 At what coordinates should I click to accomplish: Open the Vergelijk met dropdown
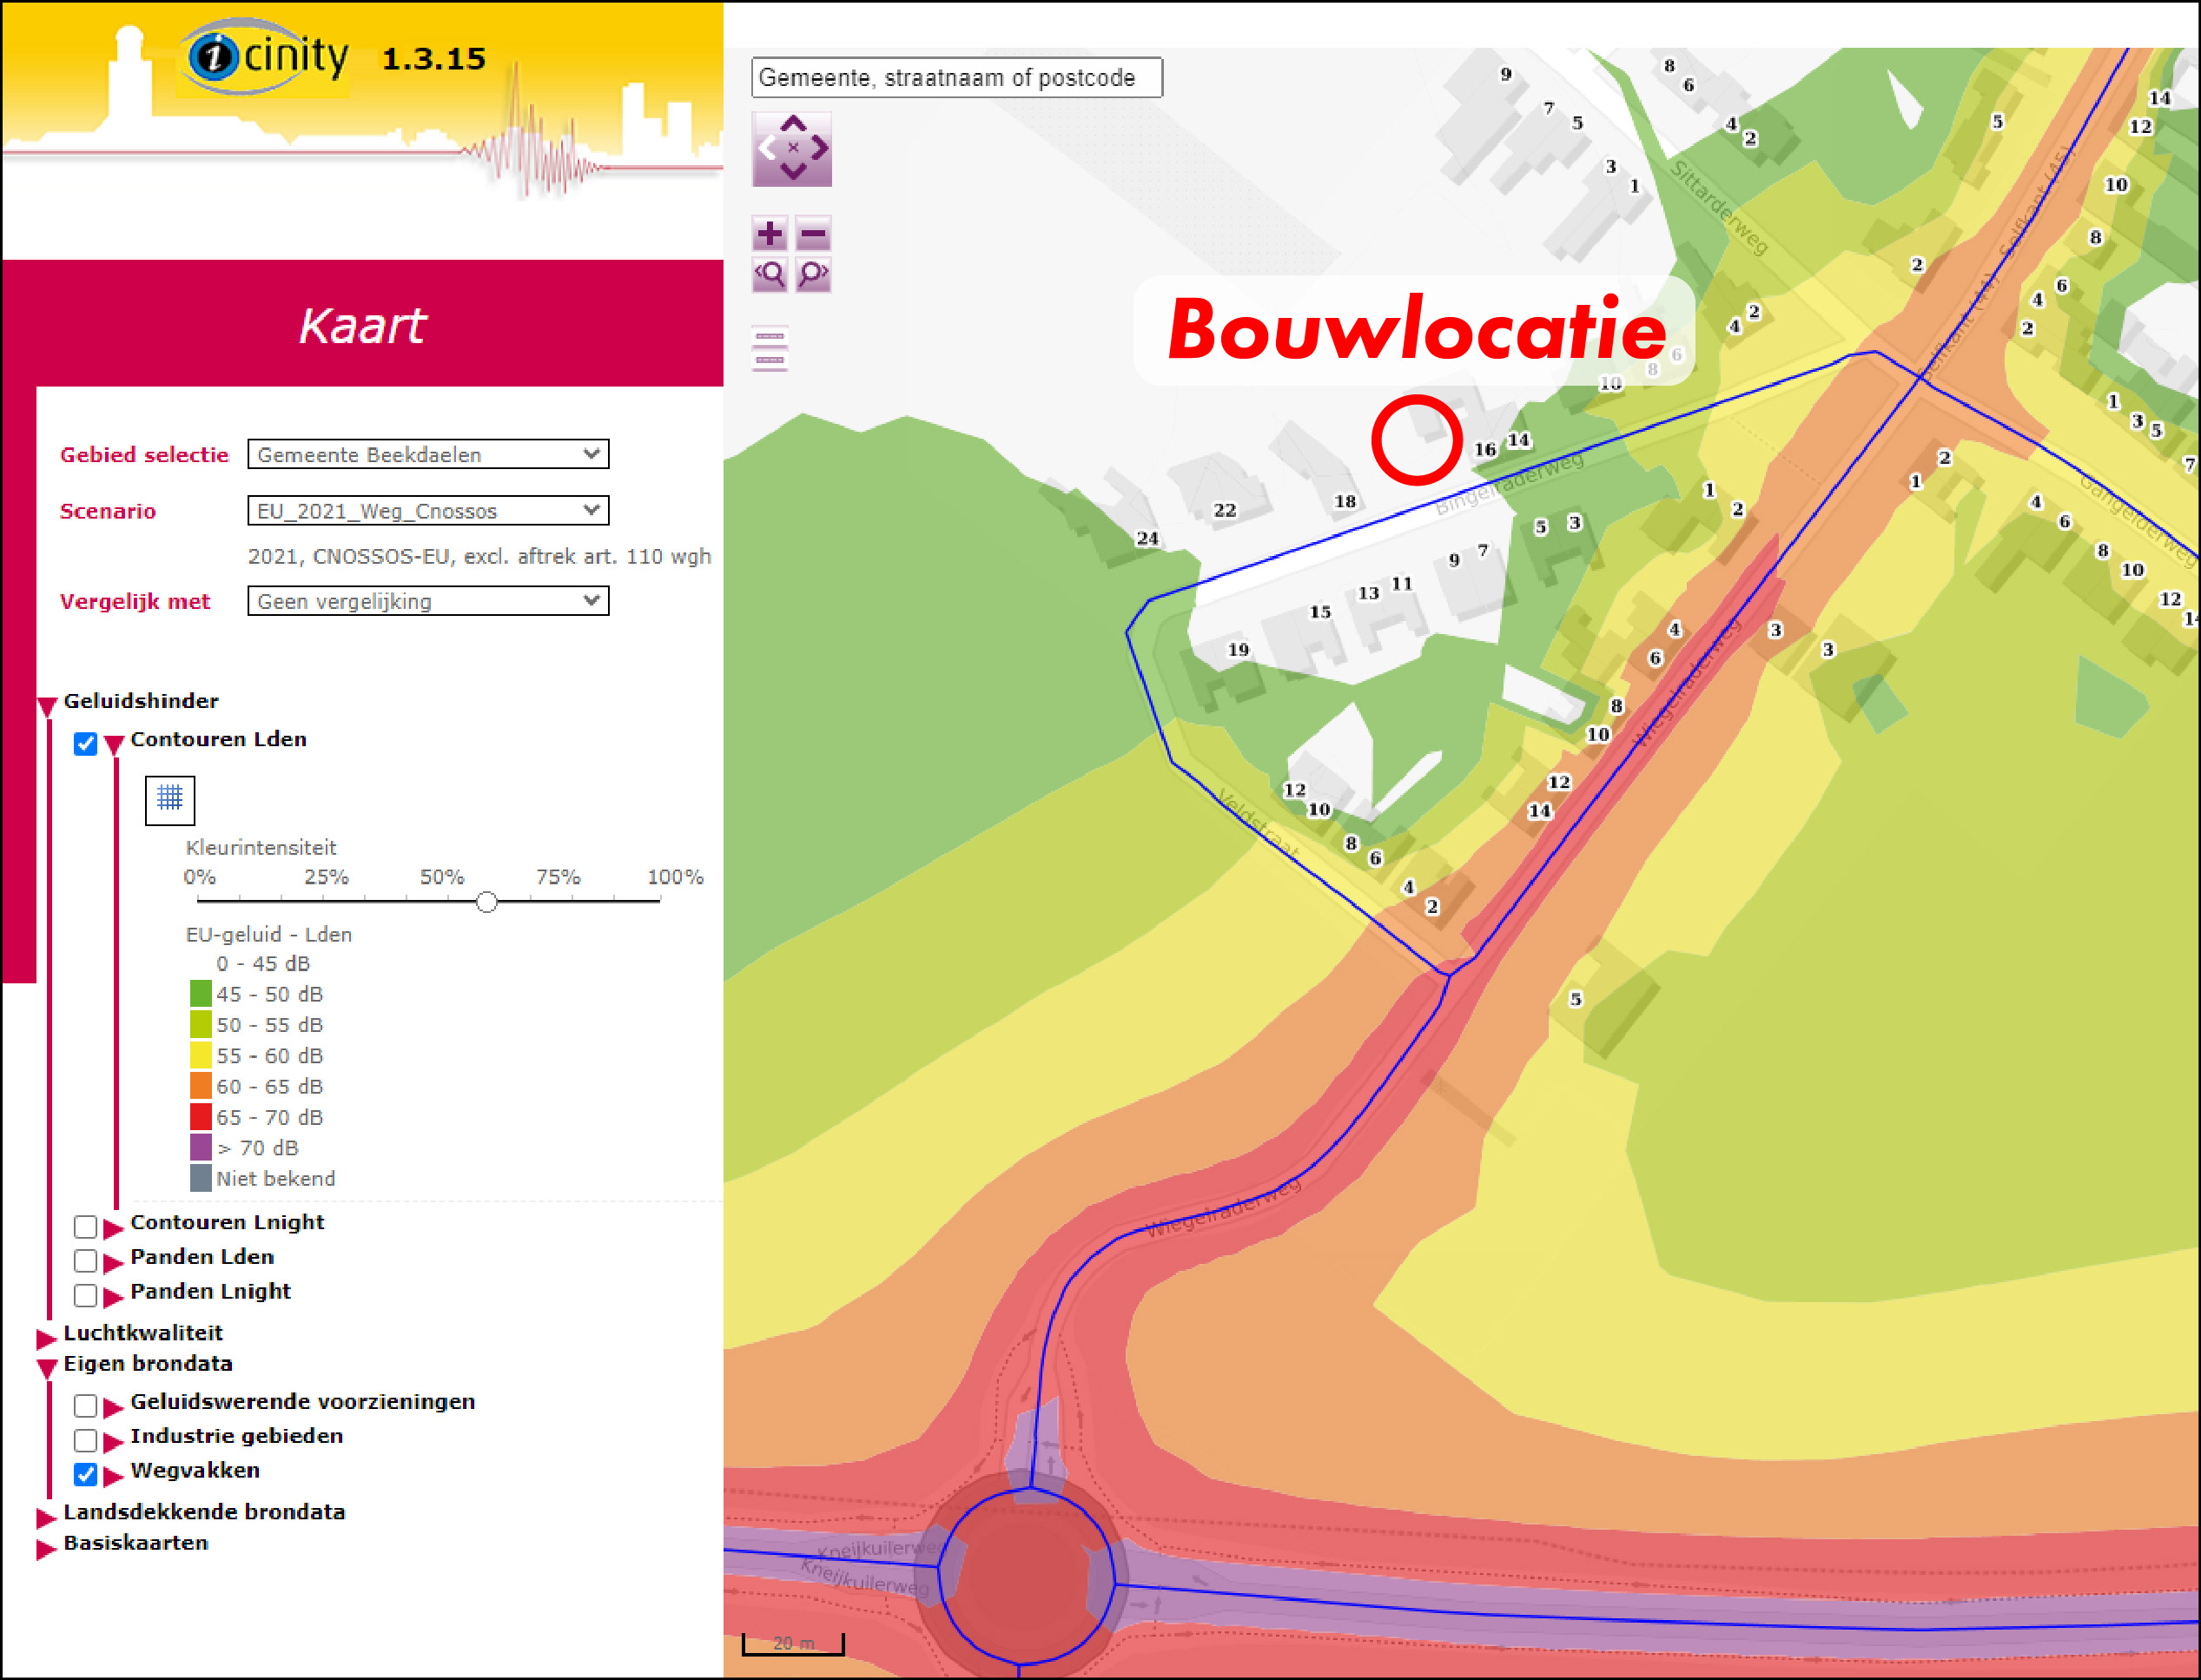click(x=428, y=601)
